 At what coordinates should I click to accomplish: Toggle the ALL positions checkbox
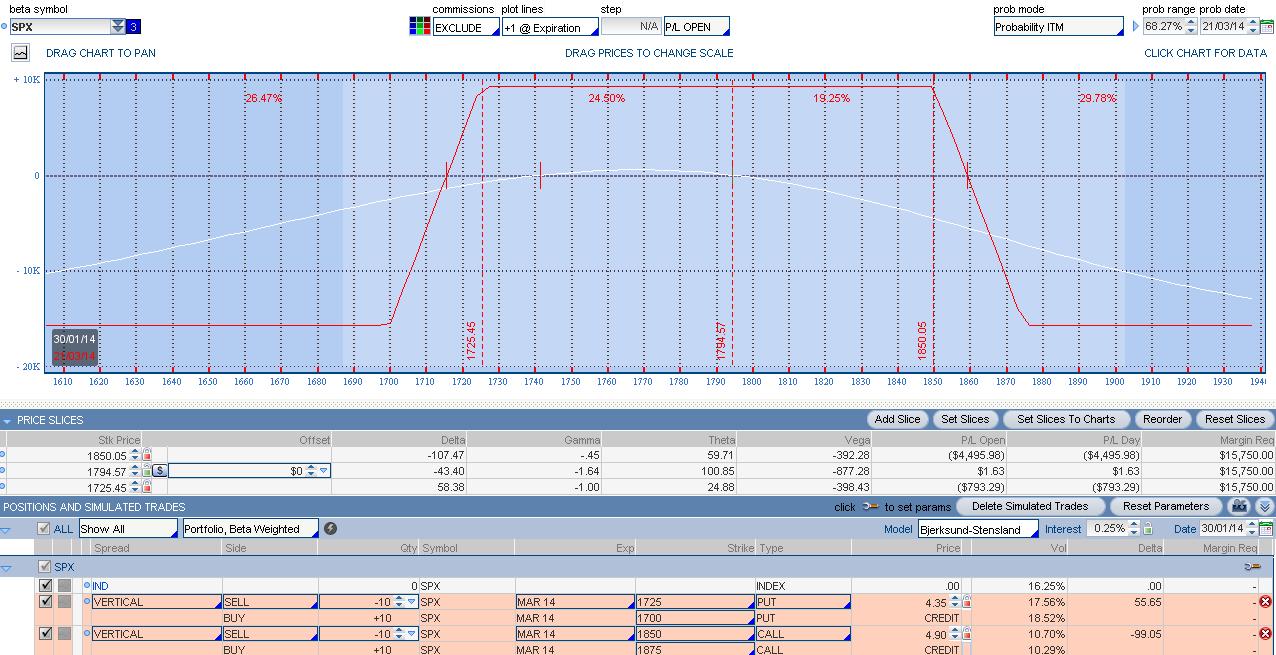[43, 529]
